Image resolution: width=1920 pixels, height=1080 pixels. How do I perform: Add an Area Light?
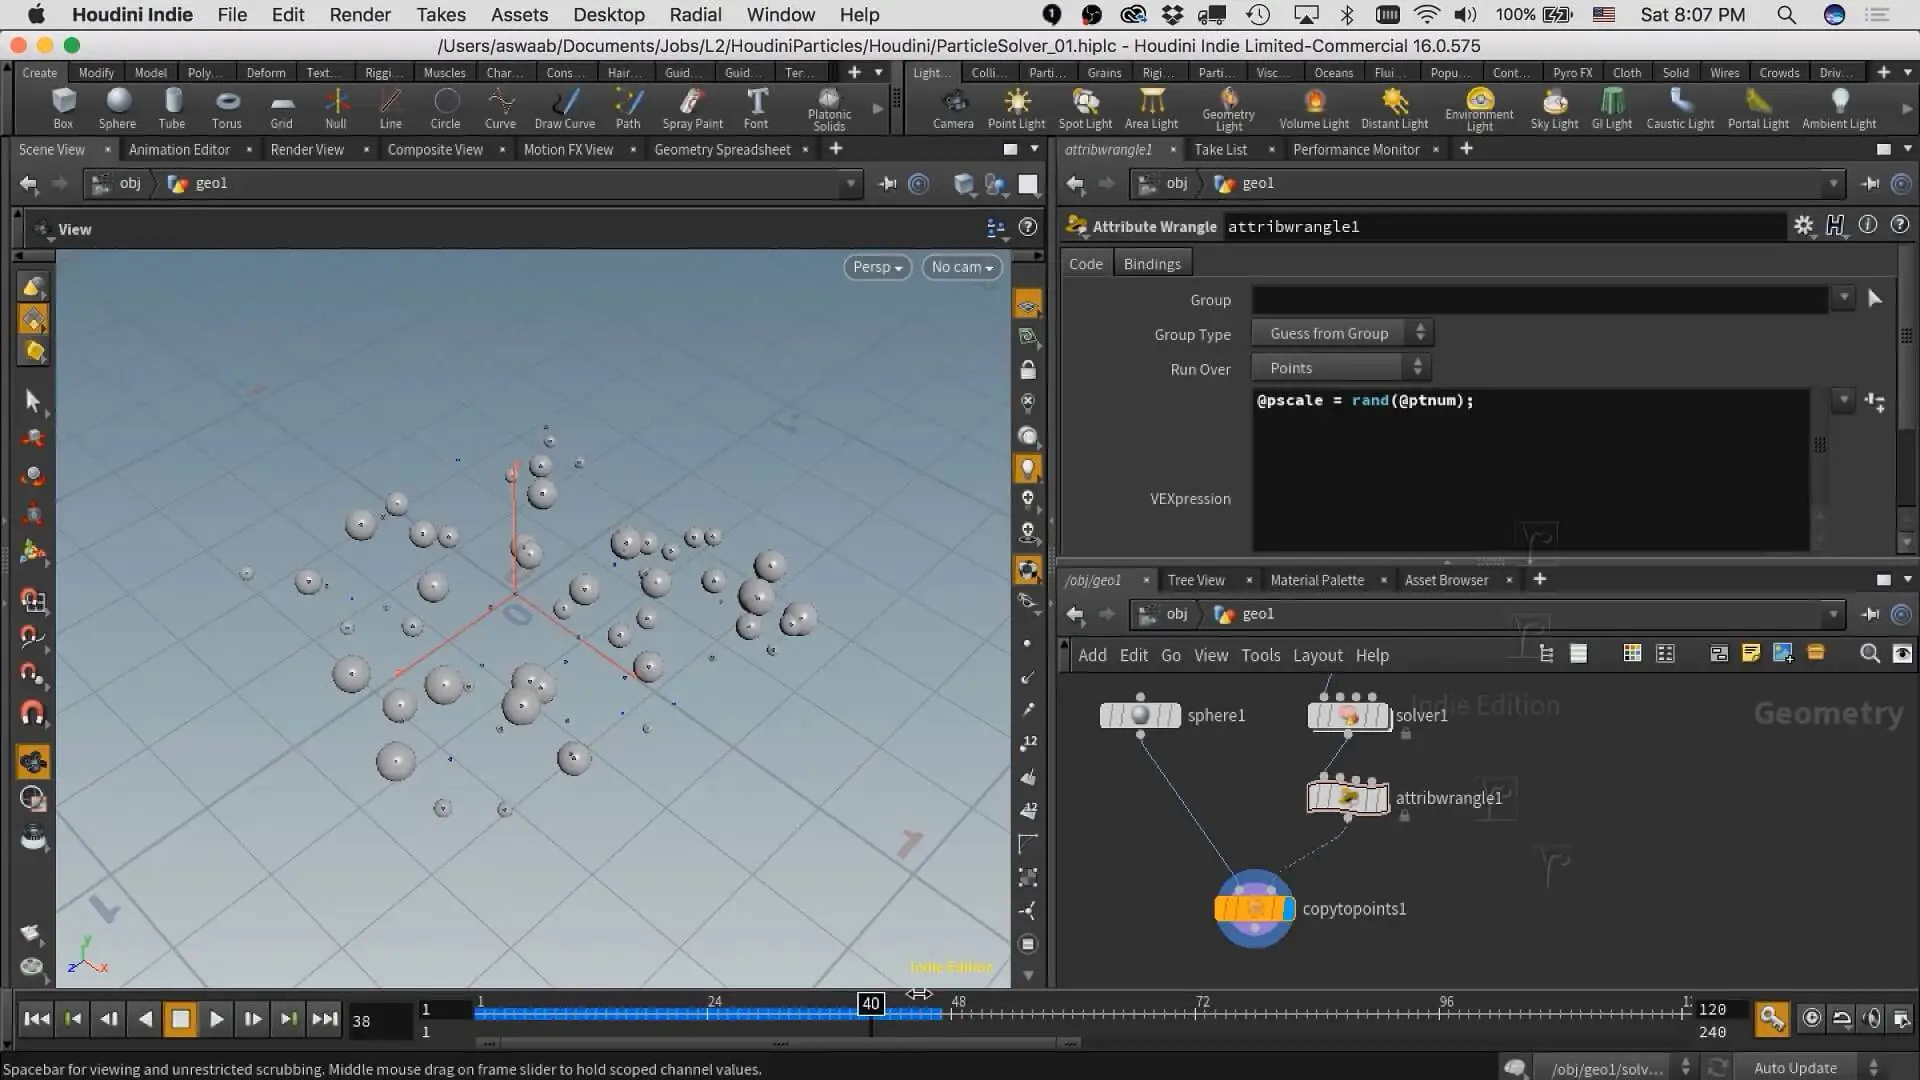pyautogui.click(x=1151, y=108)
